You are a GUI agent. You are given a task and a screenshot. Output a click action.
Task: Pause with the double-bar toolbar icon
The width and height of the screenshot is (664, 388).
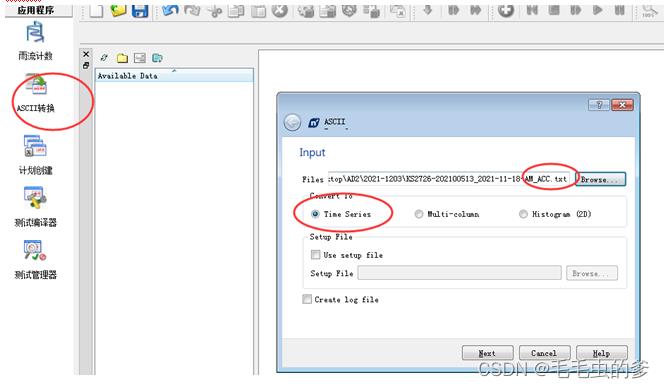620,10
